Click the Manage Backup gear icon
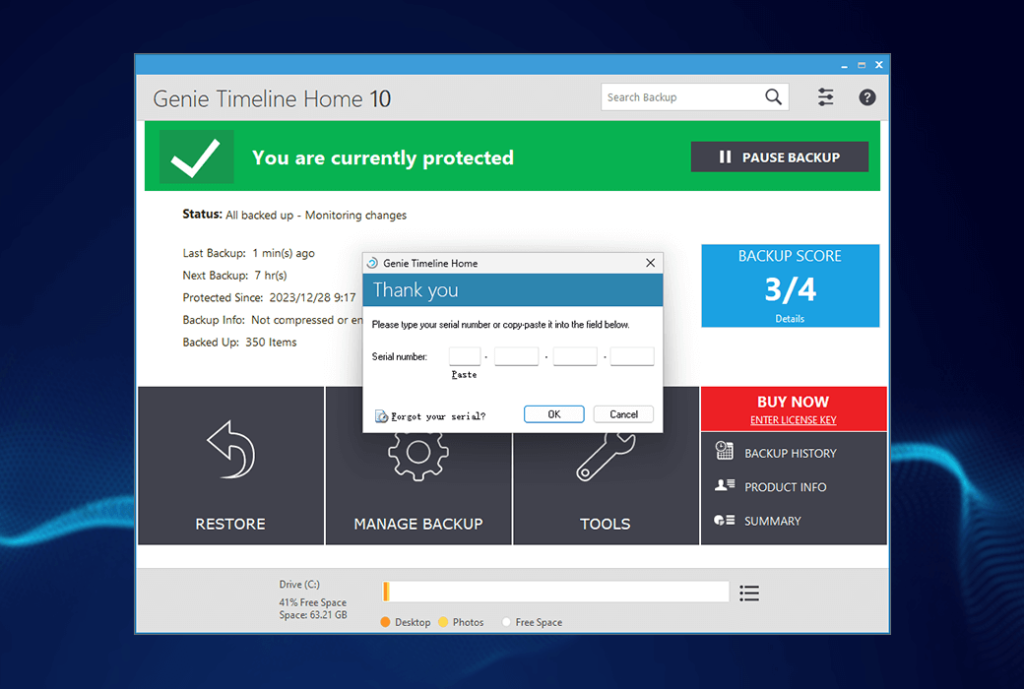 coord(418,455)
